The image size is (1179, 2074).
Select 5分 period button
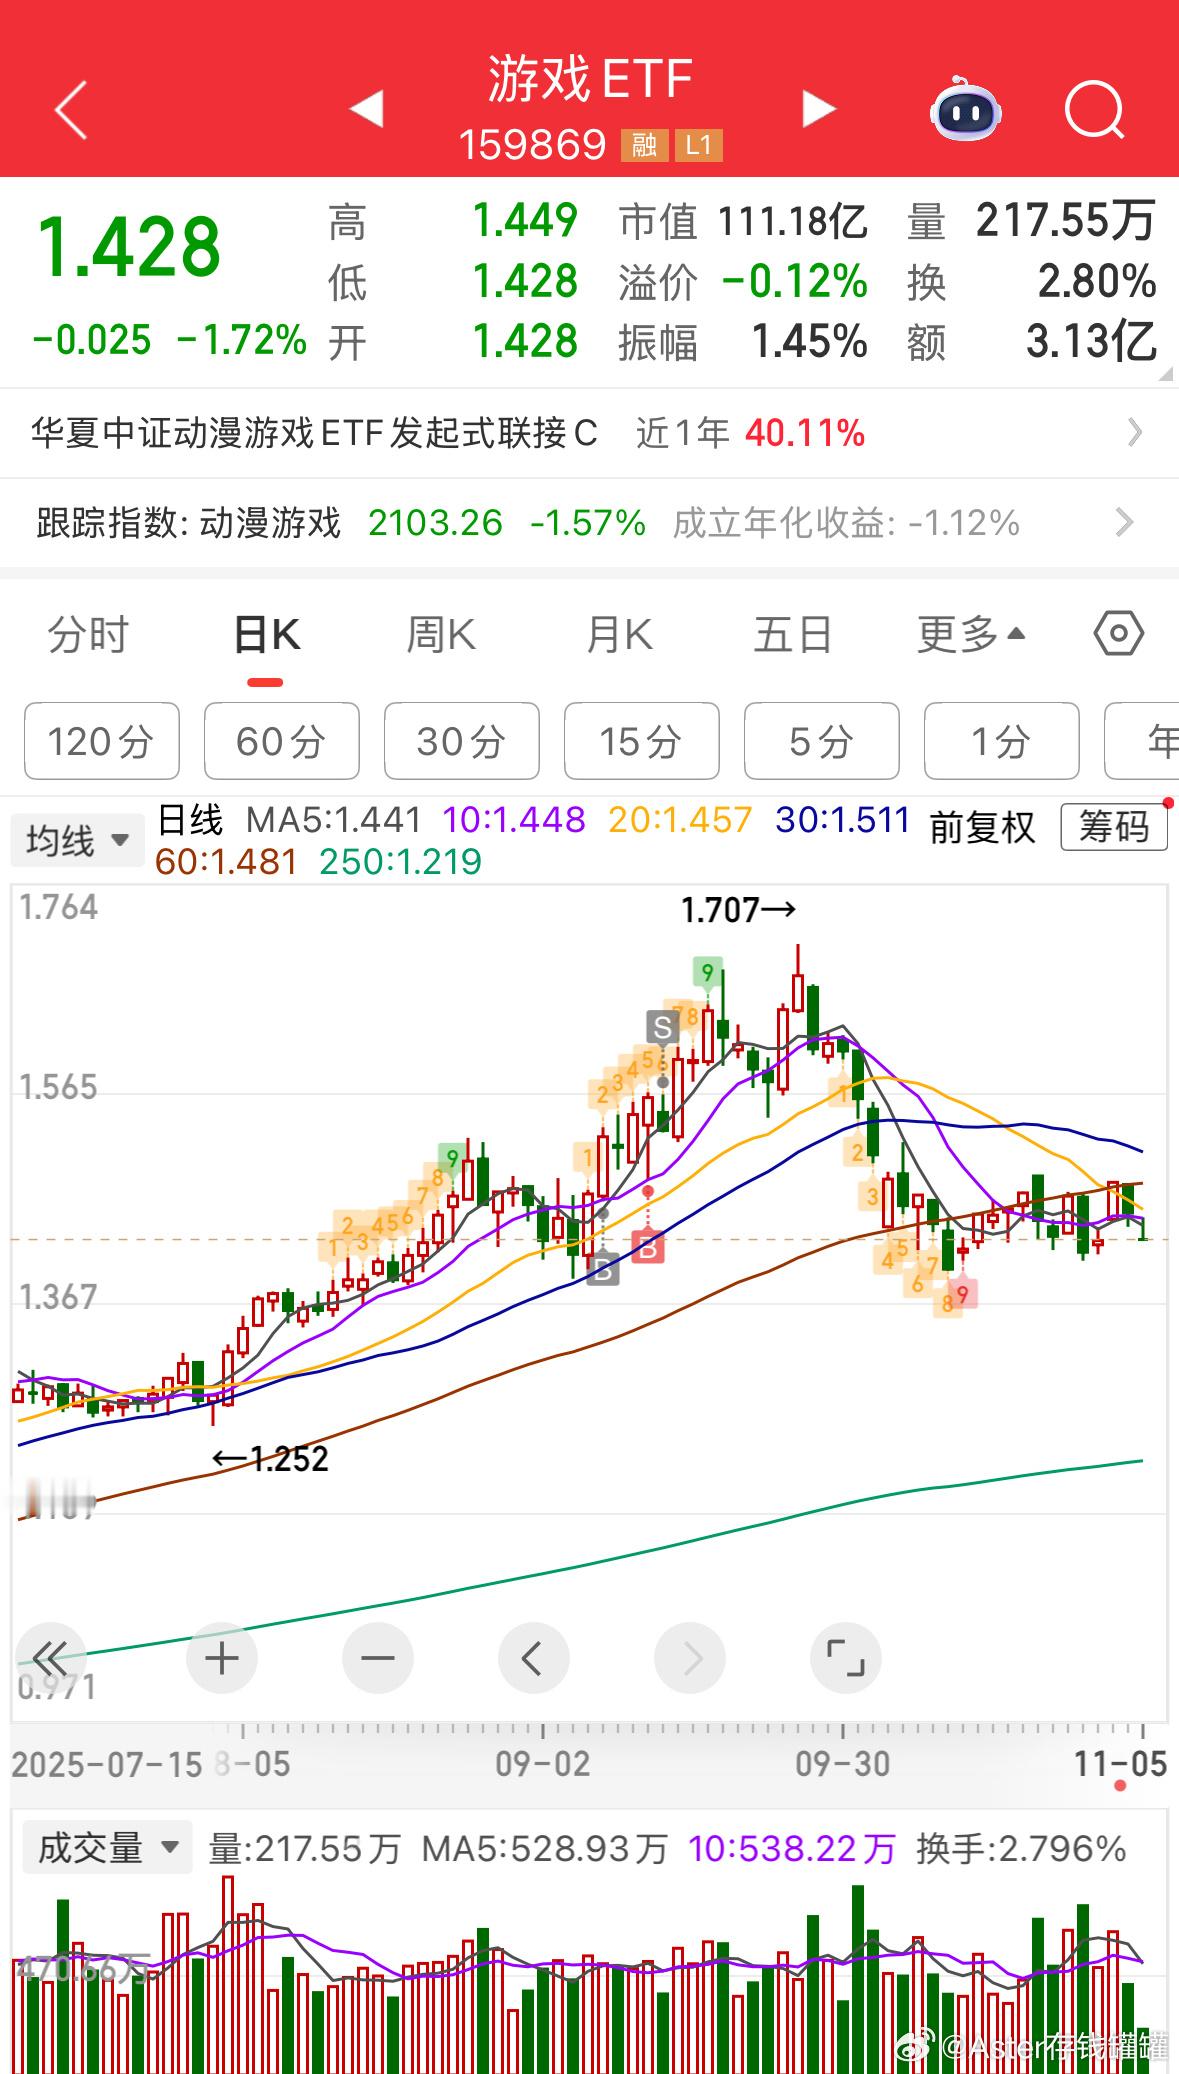coord(822,741)
